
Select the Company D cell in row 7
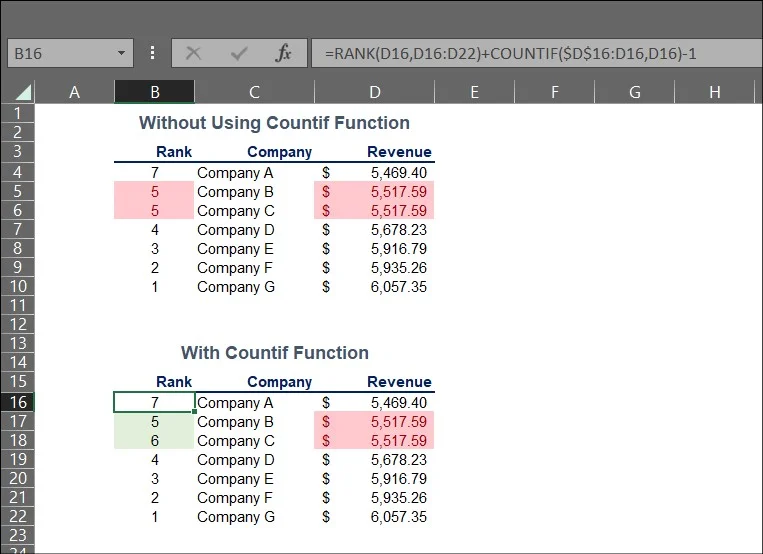(x=236, y=230)
